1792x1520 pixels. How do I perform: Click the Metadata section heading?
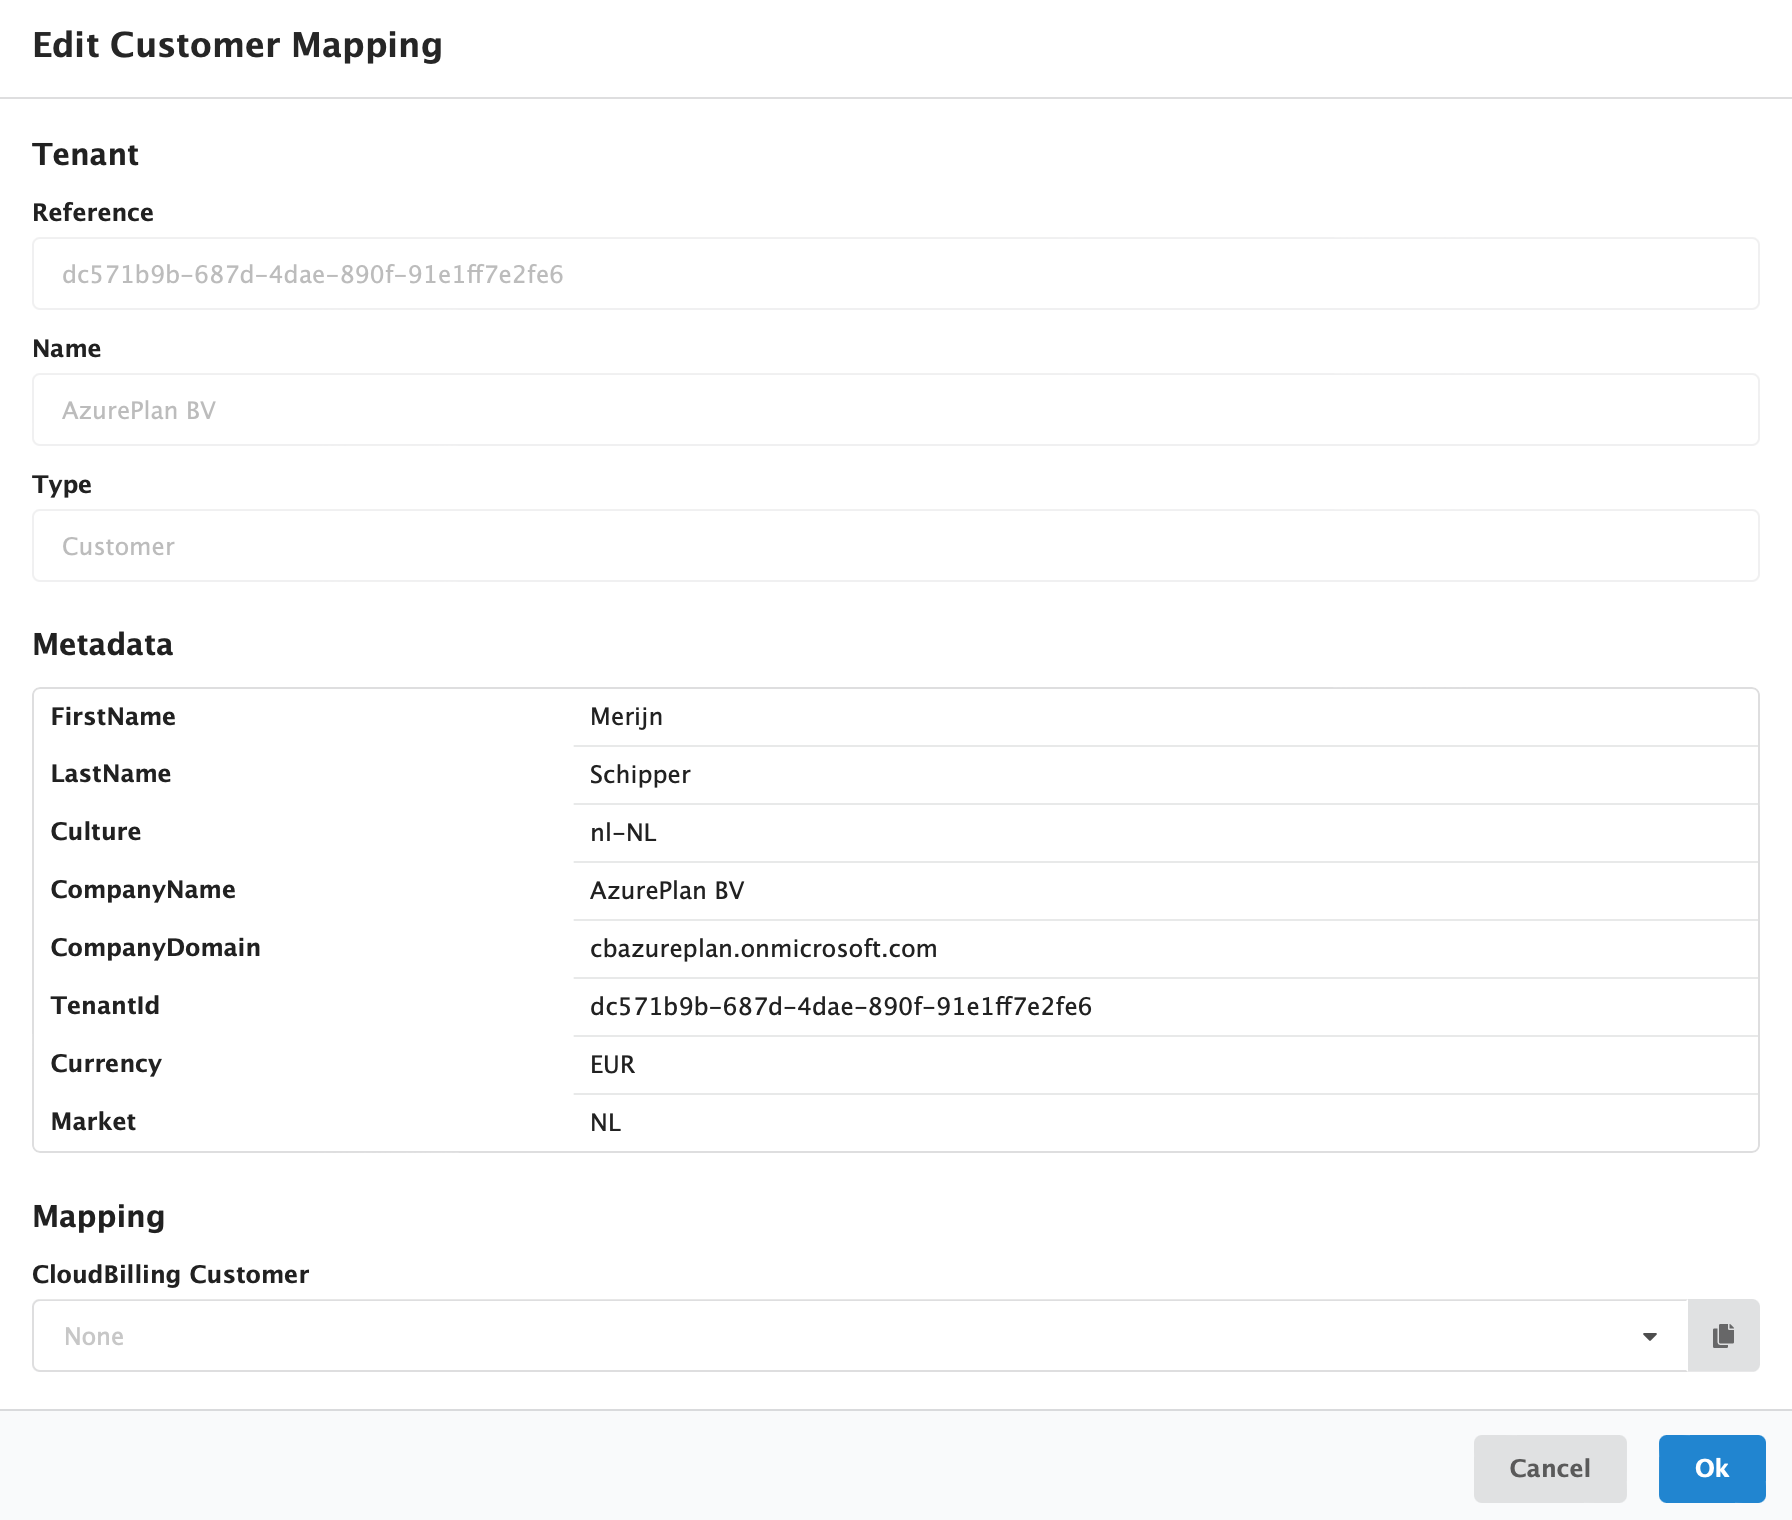click(x=103, y=644)
